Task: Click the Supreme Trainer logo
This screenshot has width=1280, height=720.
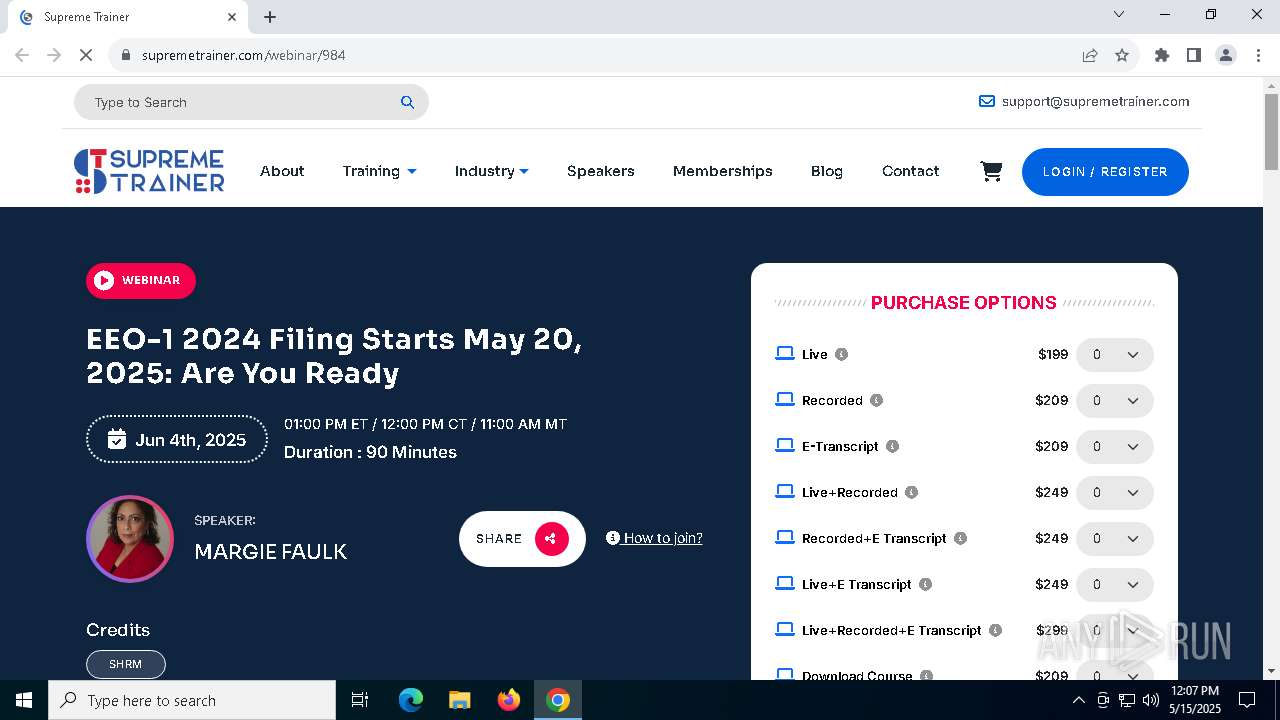Action: coord(149,171)
